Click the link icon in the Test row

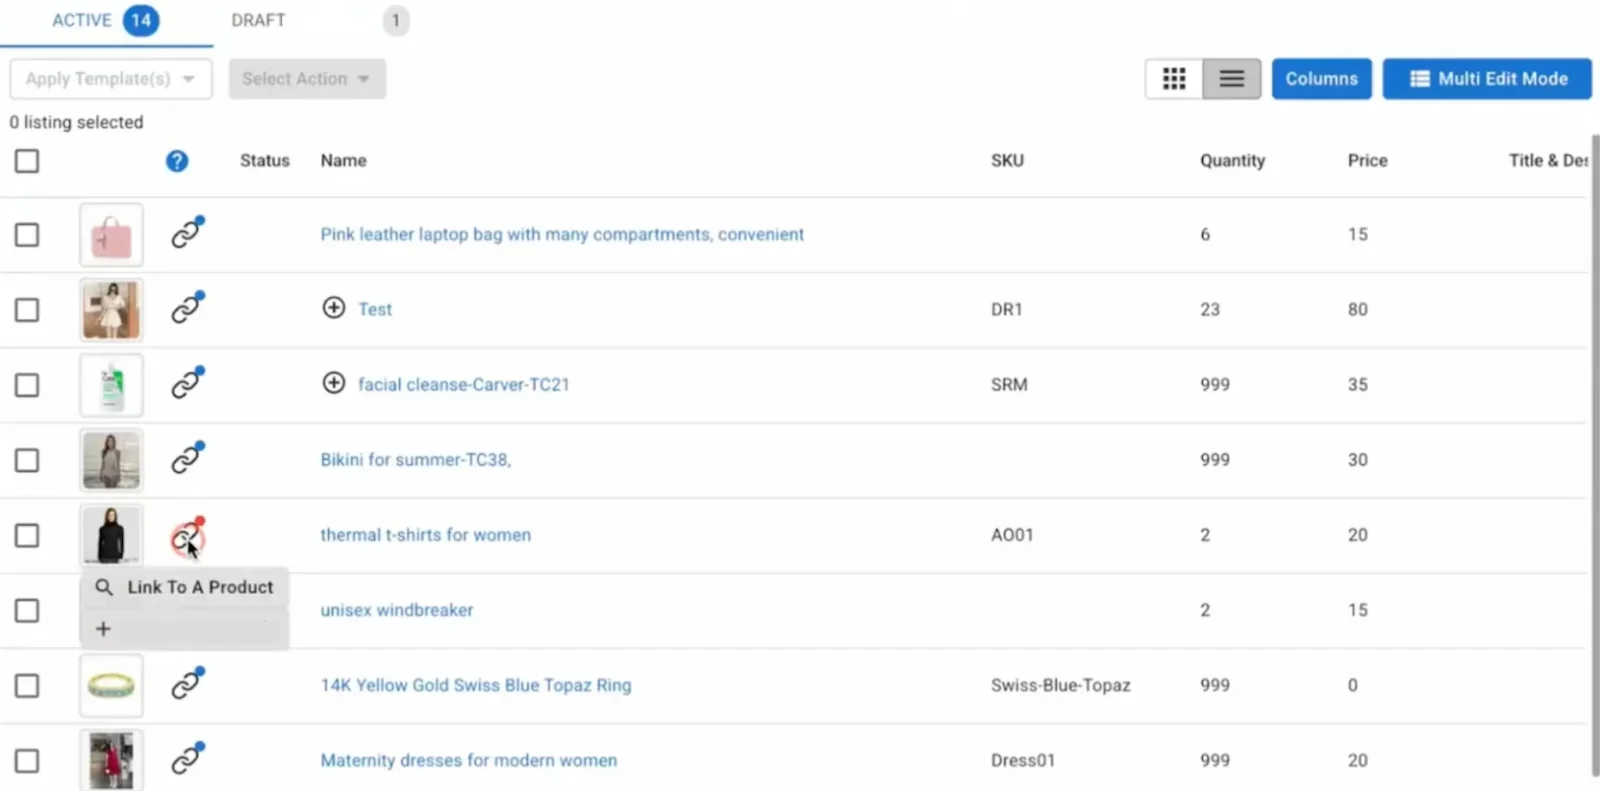point(187,307)
